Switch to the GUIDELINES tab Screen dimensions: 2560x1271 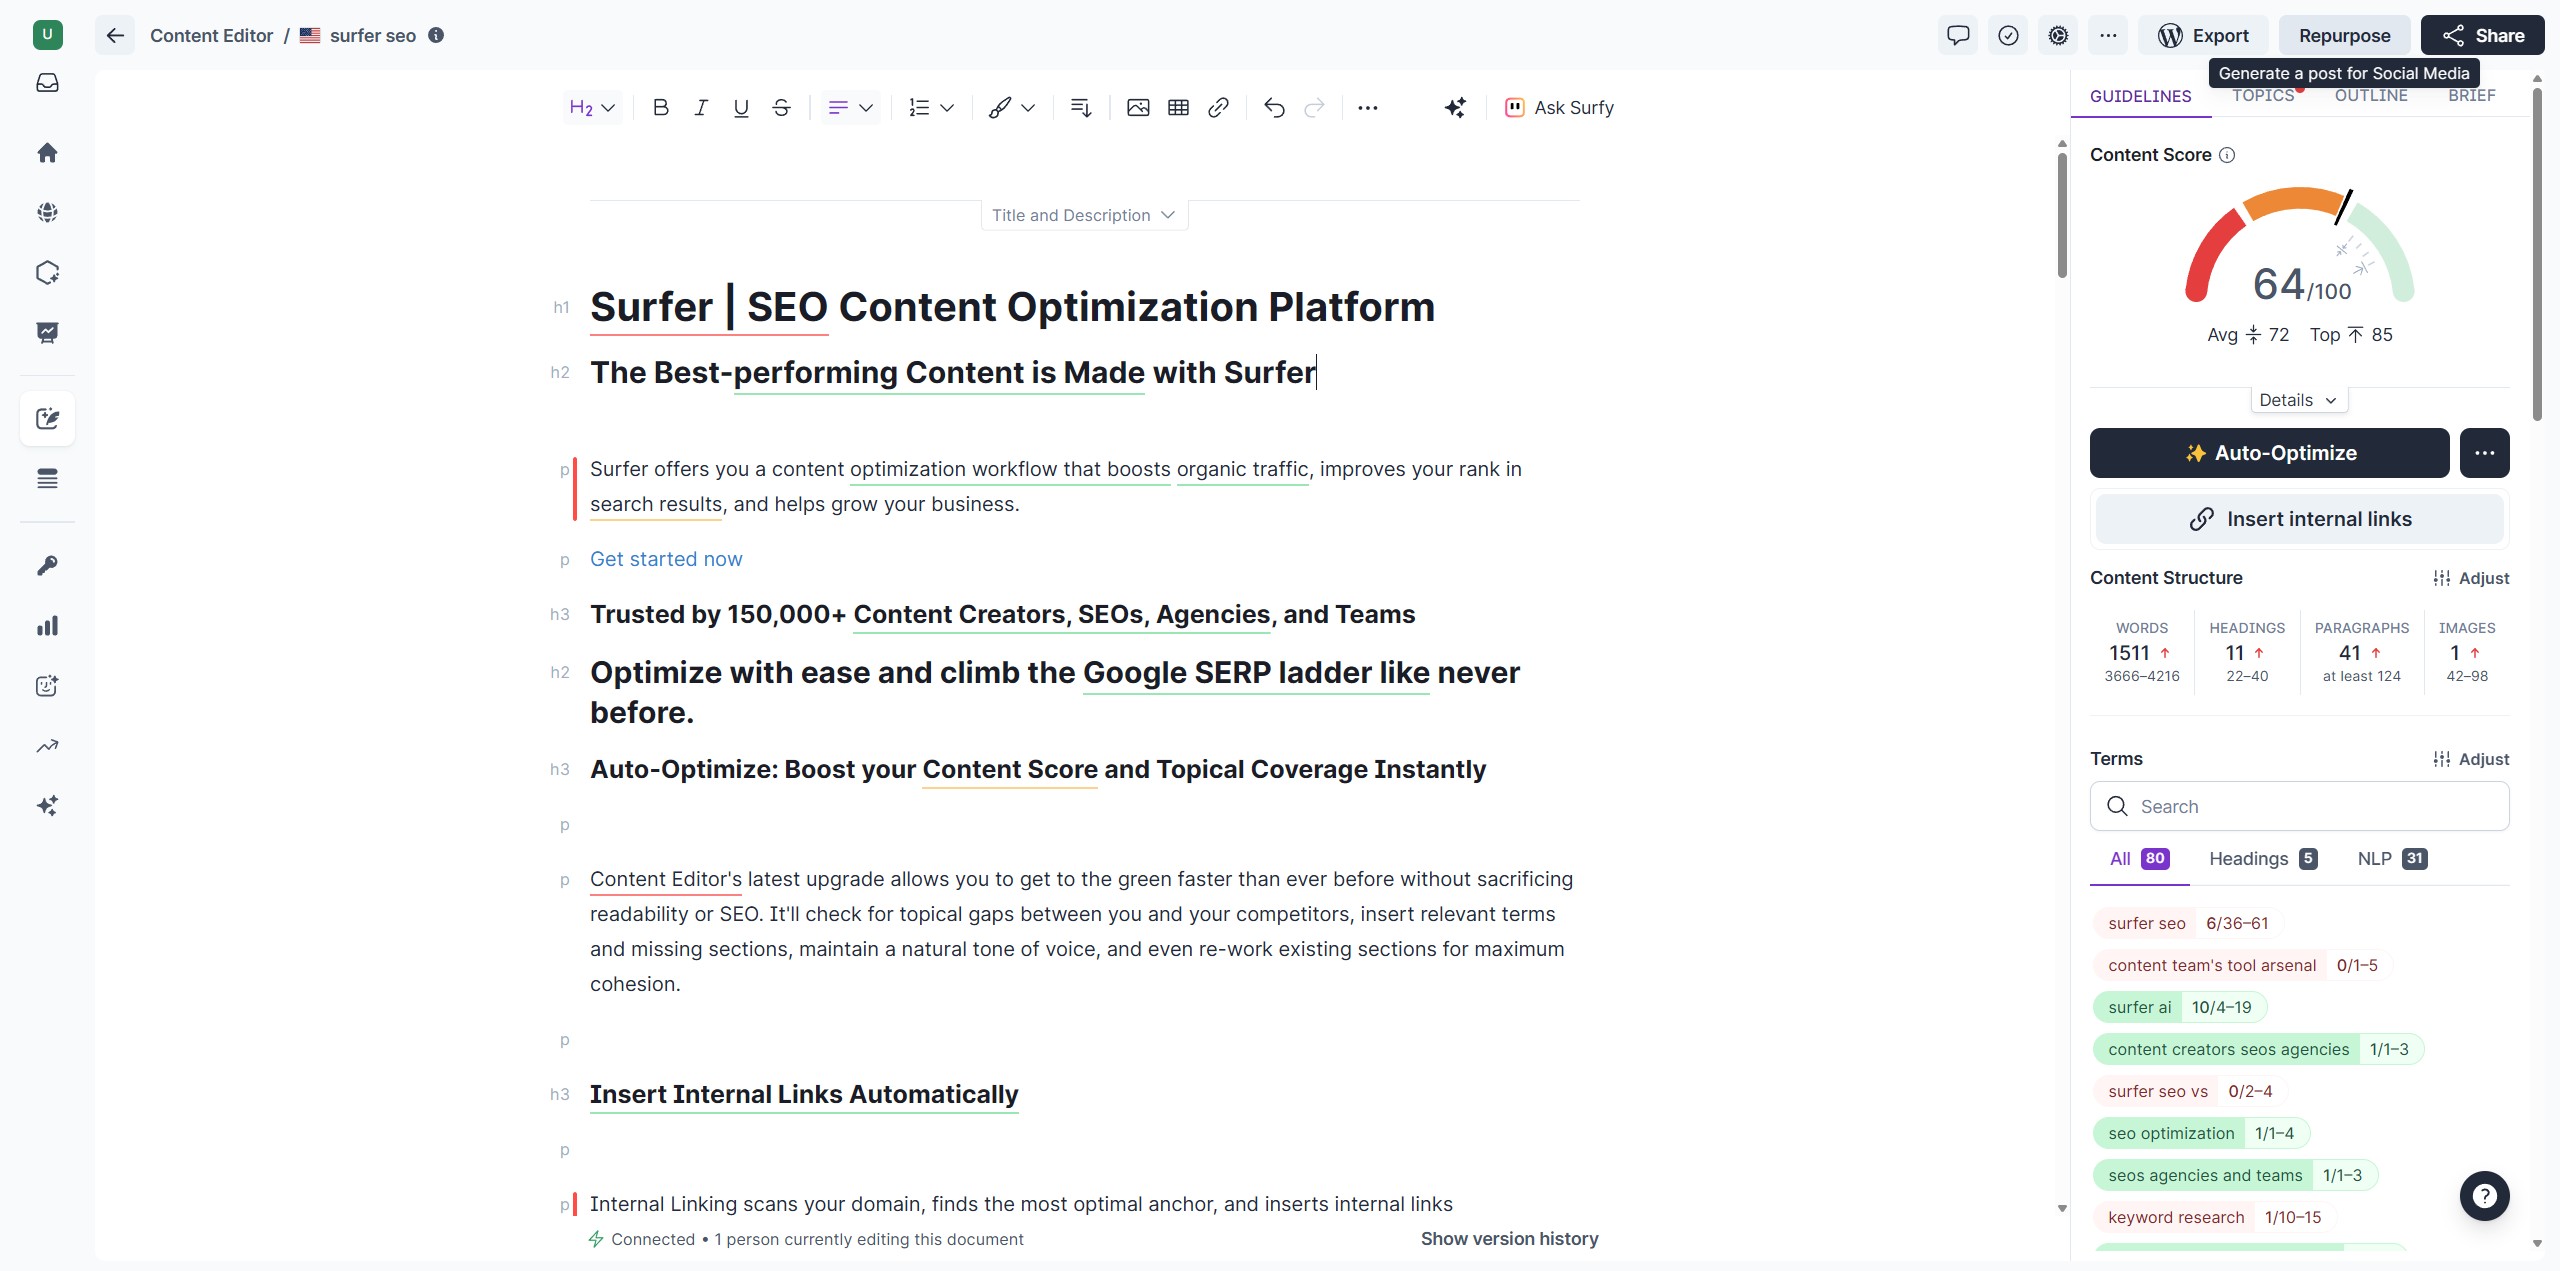tap(2140, 96)
